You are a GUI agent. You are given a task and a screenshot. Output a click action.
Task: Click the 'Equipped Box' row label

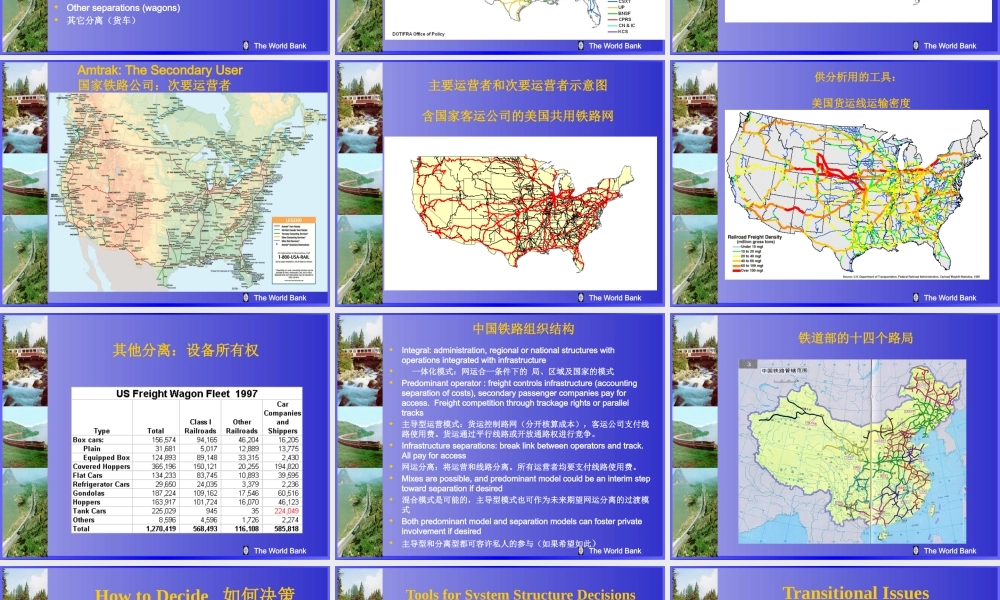pyautogui.click(x=107, y=458)
